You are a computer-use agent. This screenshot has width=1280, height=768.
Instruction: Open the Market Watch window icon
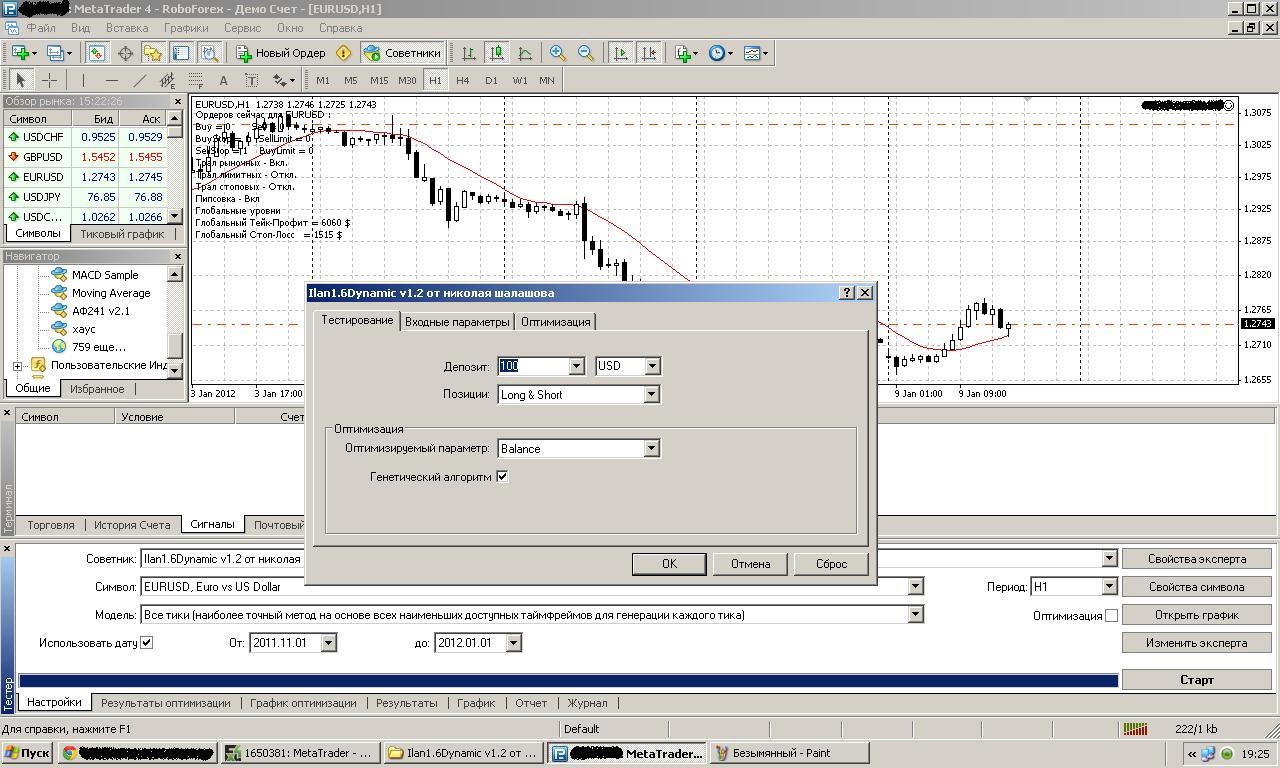(x=97, y=53)
